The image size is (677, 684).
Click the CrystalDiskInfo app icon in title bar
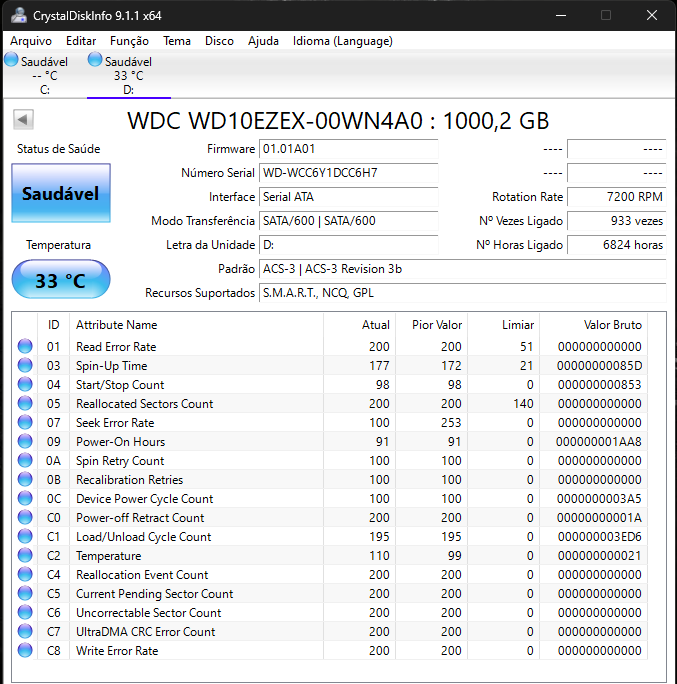coord(19,15)
